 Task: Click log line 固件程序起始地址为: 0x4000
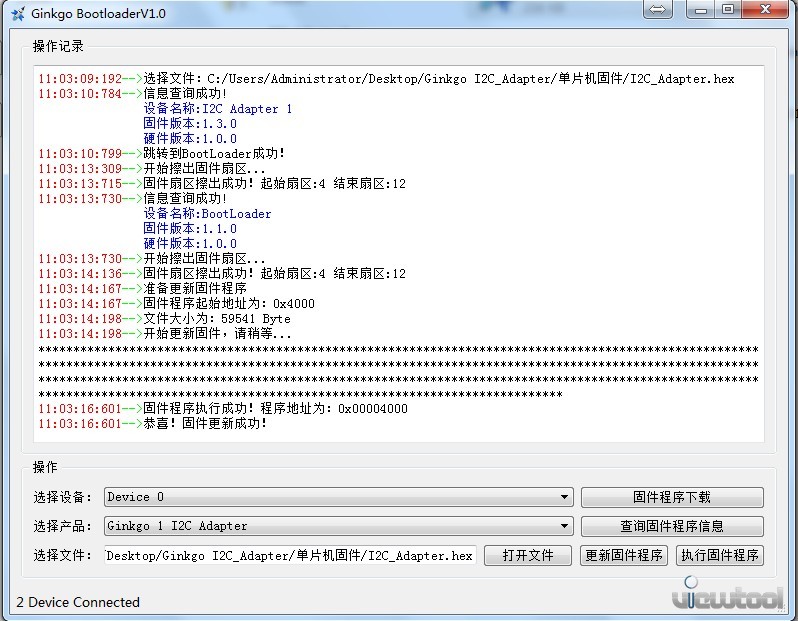coord(177,304)
